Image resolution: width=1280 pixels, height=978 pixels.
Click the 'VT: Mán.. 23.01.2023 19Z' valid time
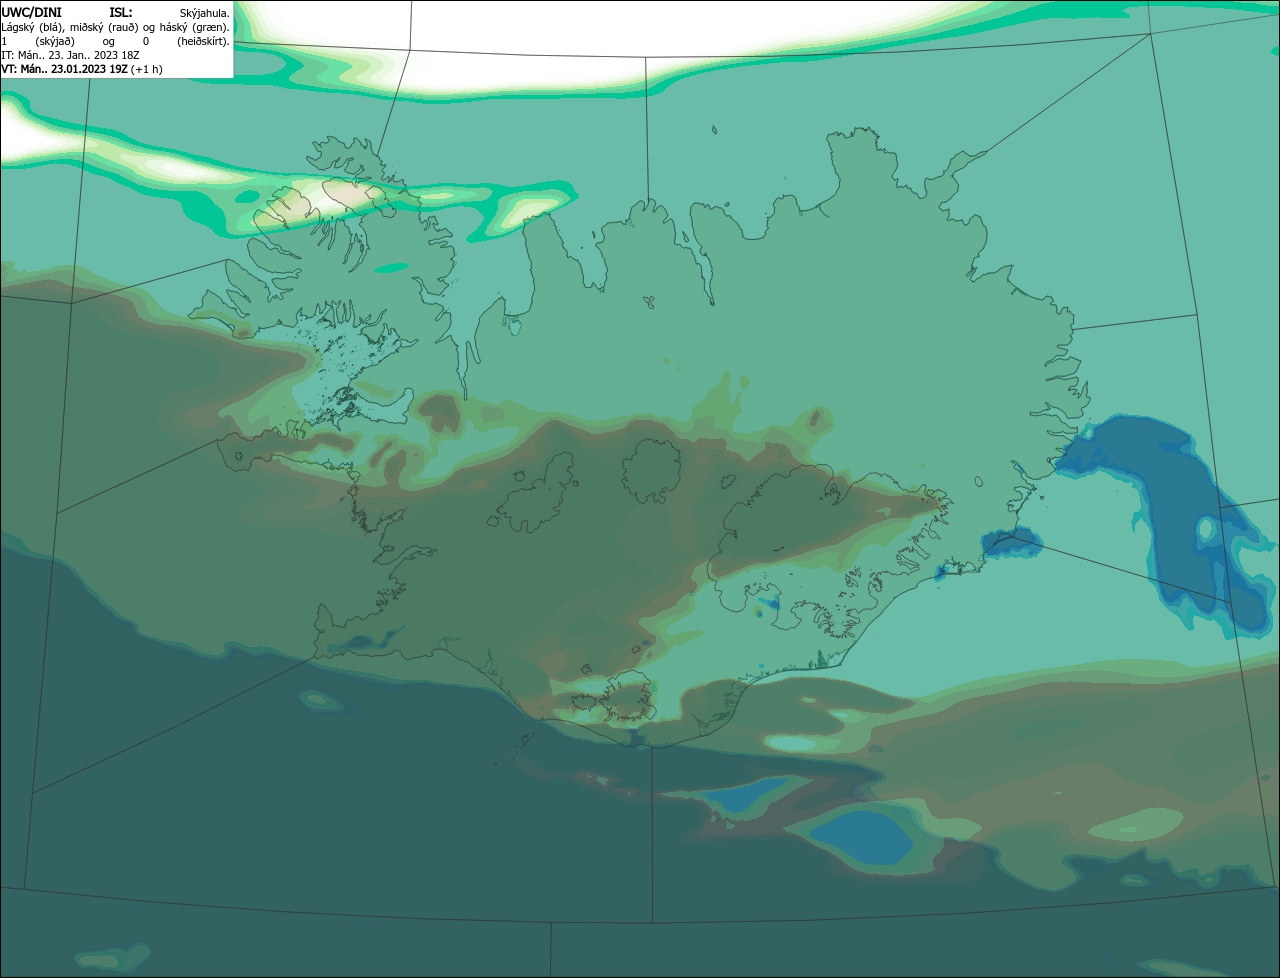pyautogui.click(x=64, y=69)
